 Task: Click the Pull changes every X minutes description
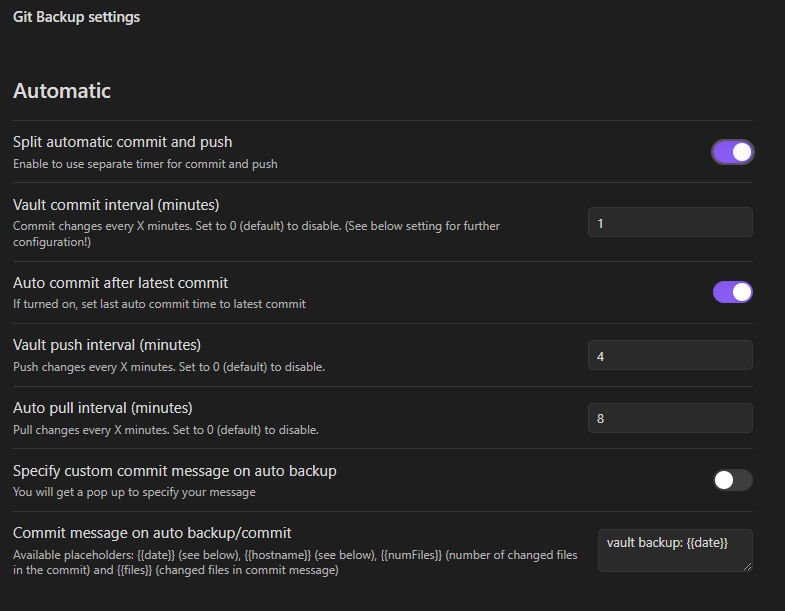point(166,430)
